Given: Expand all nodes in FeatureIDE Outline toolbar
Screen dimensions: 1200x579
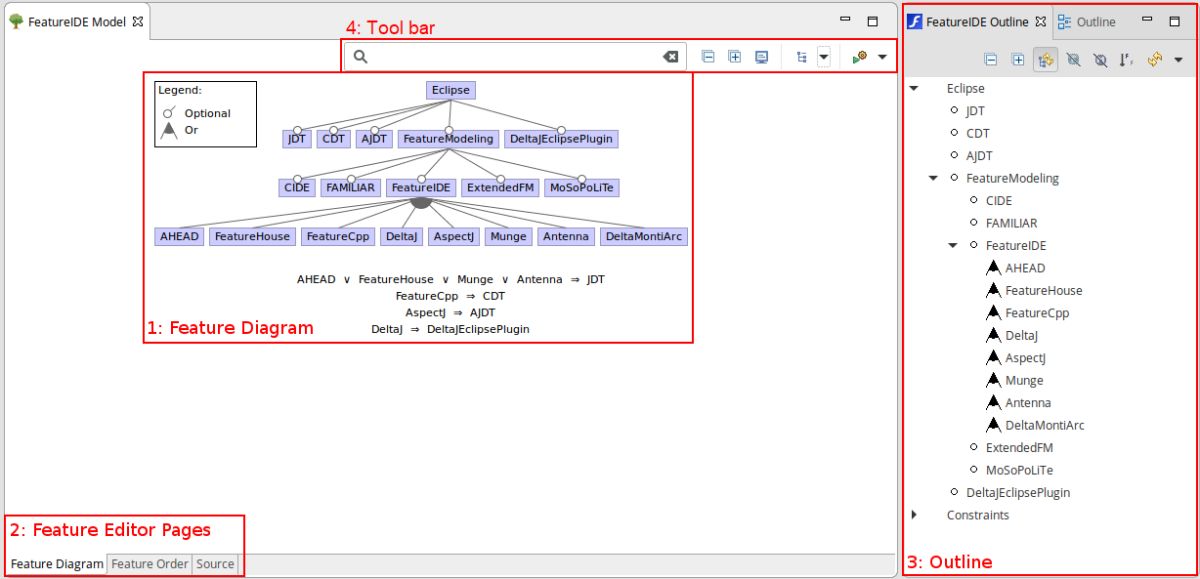Looking at the screenshot, I should pos(1018,60).
